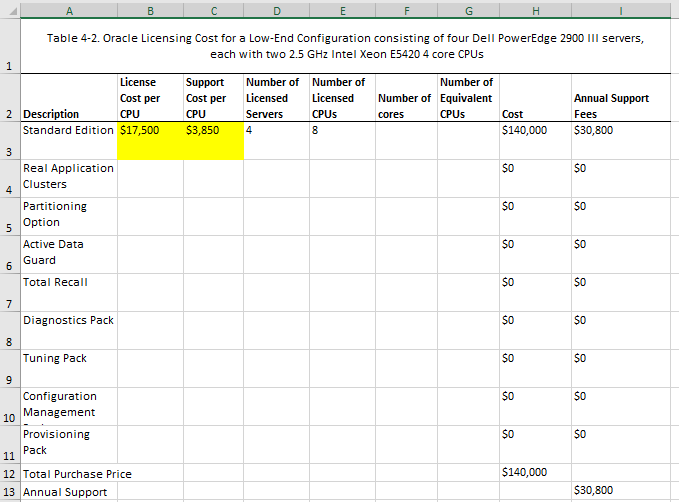
Task: Select column I header
Action: [621, 11]
